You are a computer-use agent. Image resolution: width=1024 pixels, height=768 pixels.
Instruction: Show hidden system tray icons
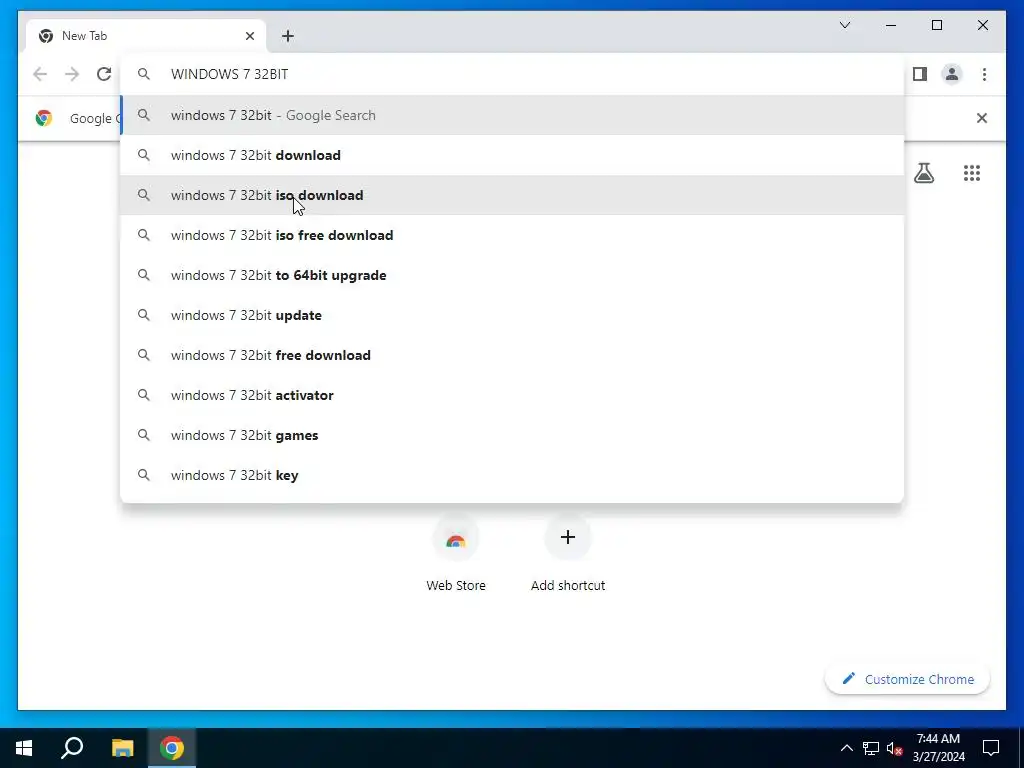click(846, 748)
